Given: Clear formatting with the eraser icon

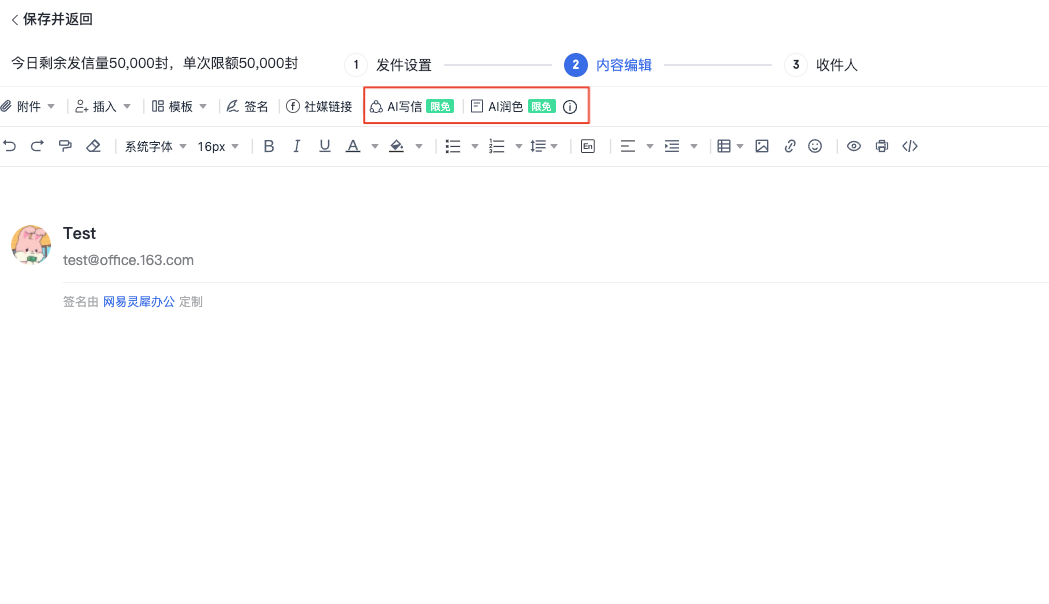Looking at the screenshot, I should (93, 146).
